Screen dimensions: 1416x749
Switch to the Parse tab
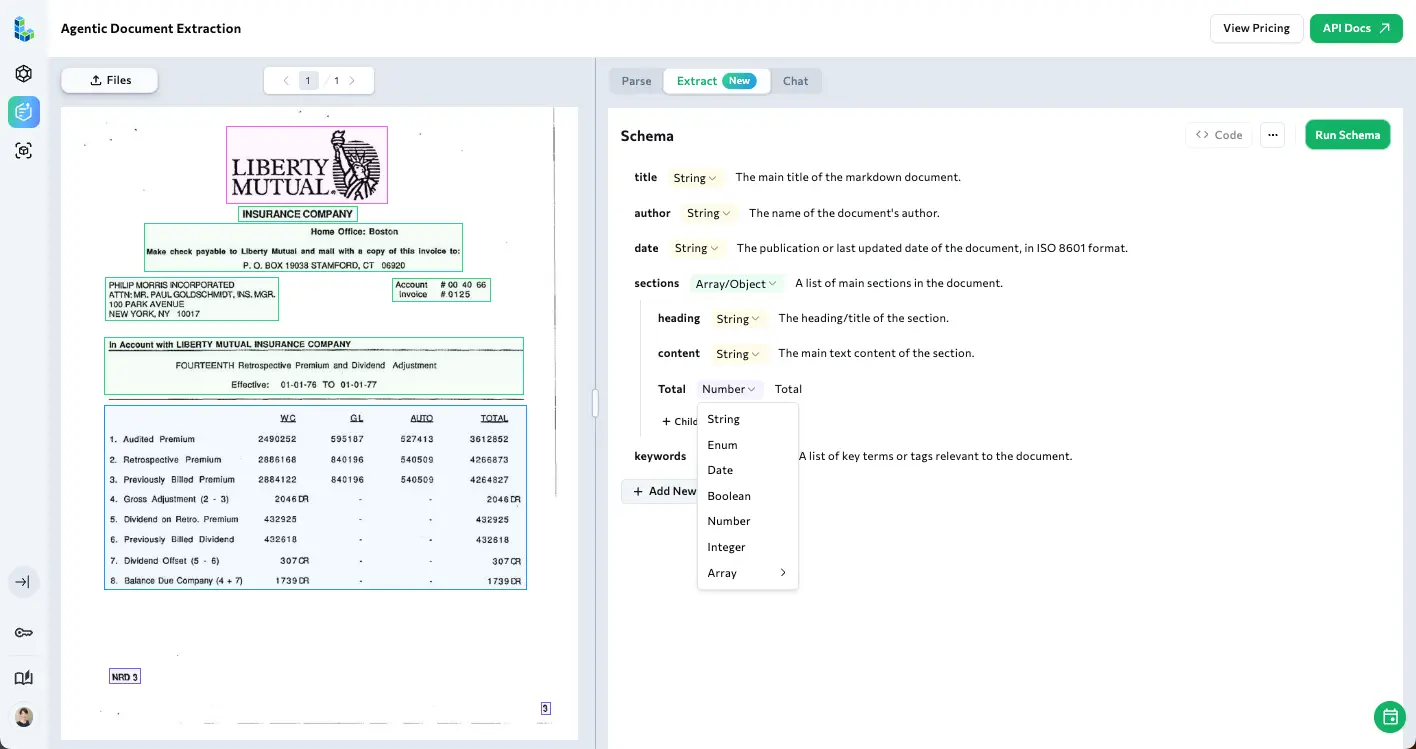click(x=636, y=81)
